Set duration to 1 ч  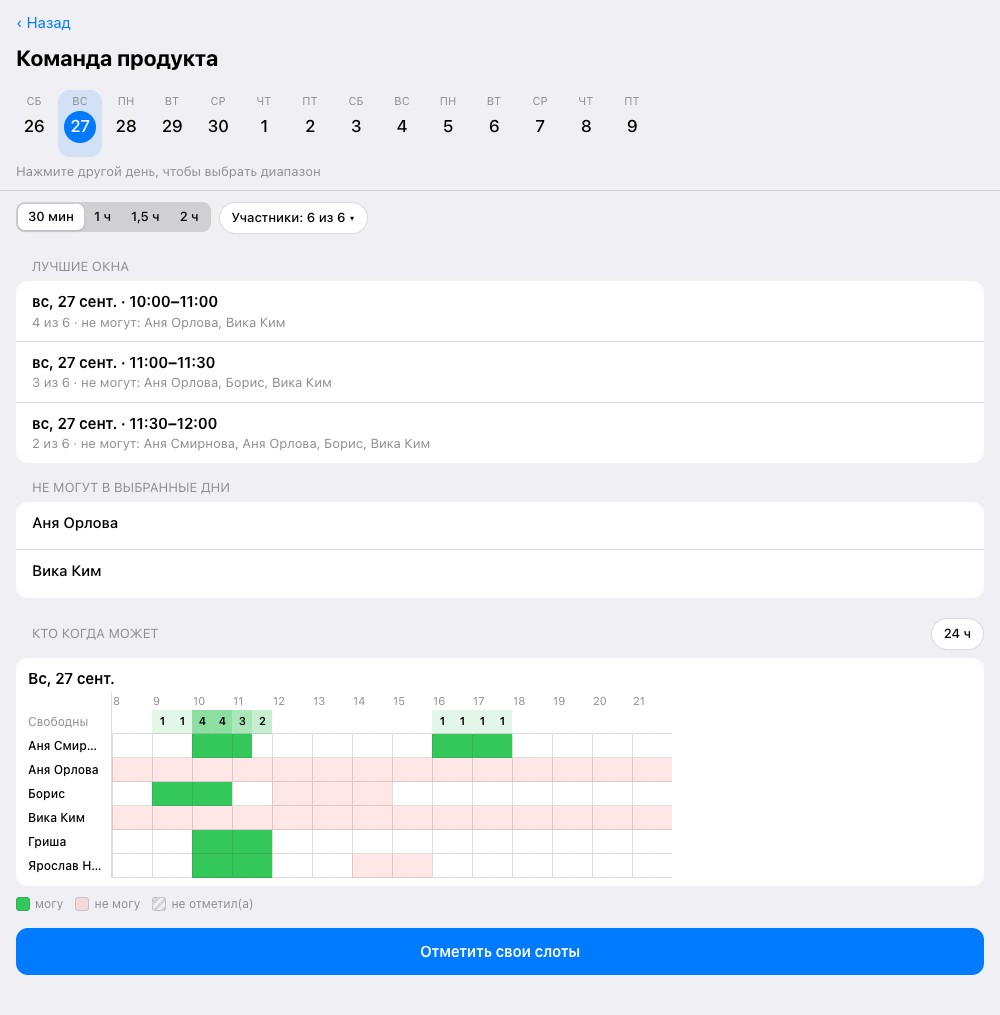coord(102,217)
